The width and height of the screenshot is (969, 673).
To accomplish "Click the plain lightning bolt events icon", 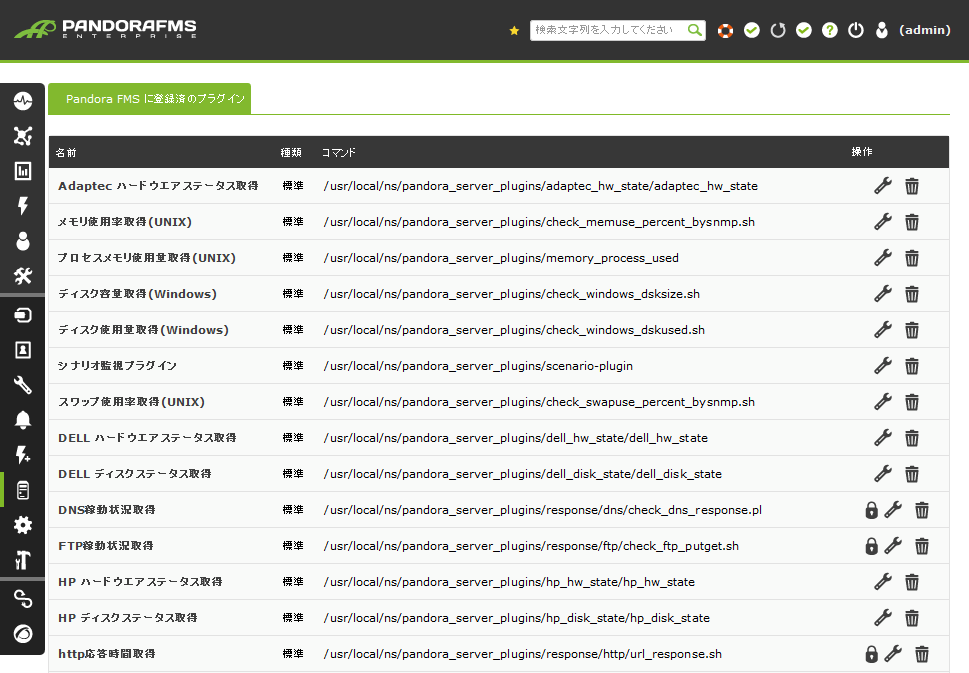I will point(23,206).
